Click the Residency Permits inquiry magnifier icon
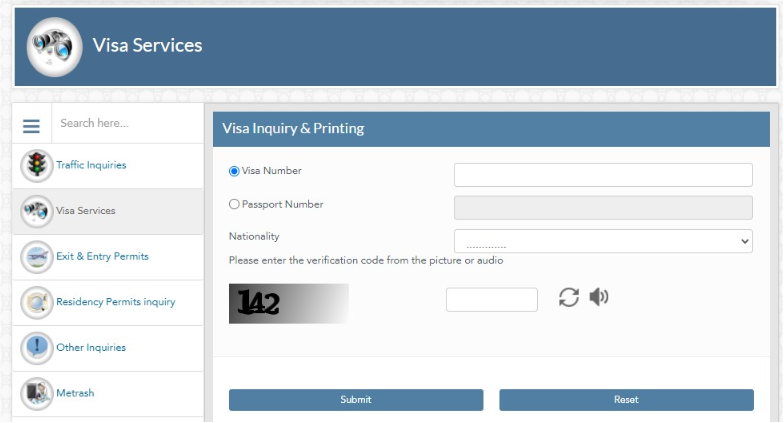The width and height of the screenshot is (784, 423). coord(36,302)
